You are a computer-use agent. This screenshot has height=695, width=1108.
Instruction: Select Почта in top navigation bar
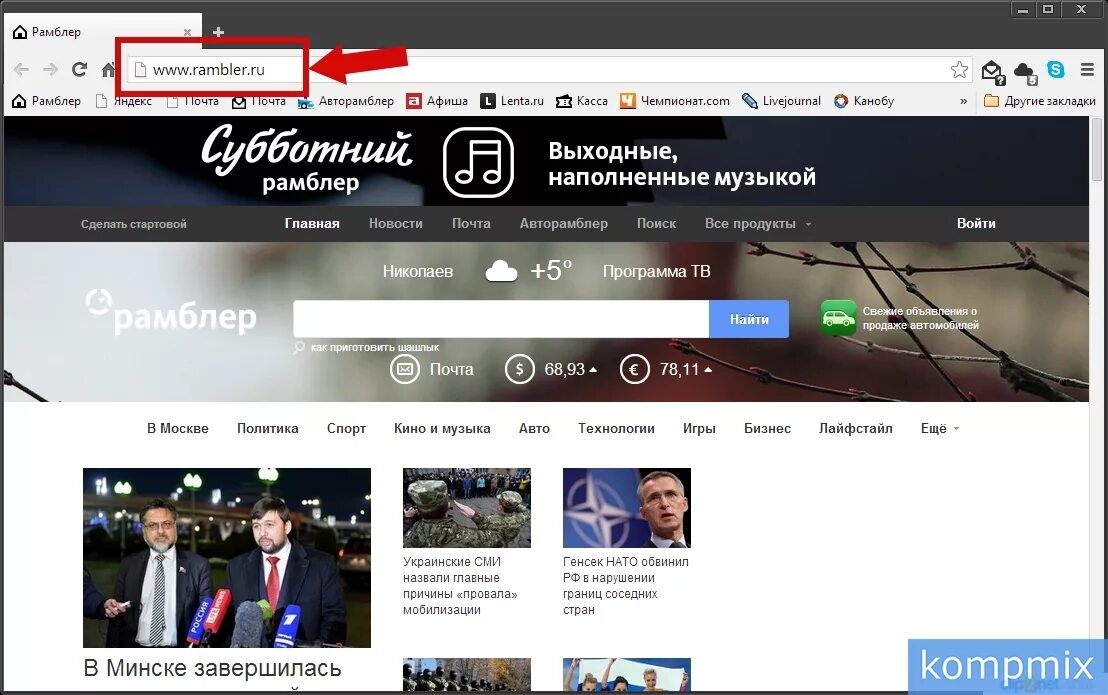click(x=471, y=223)
